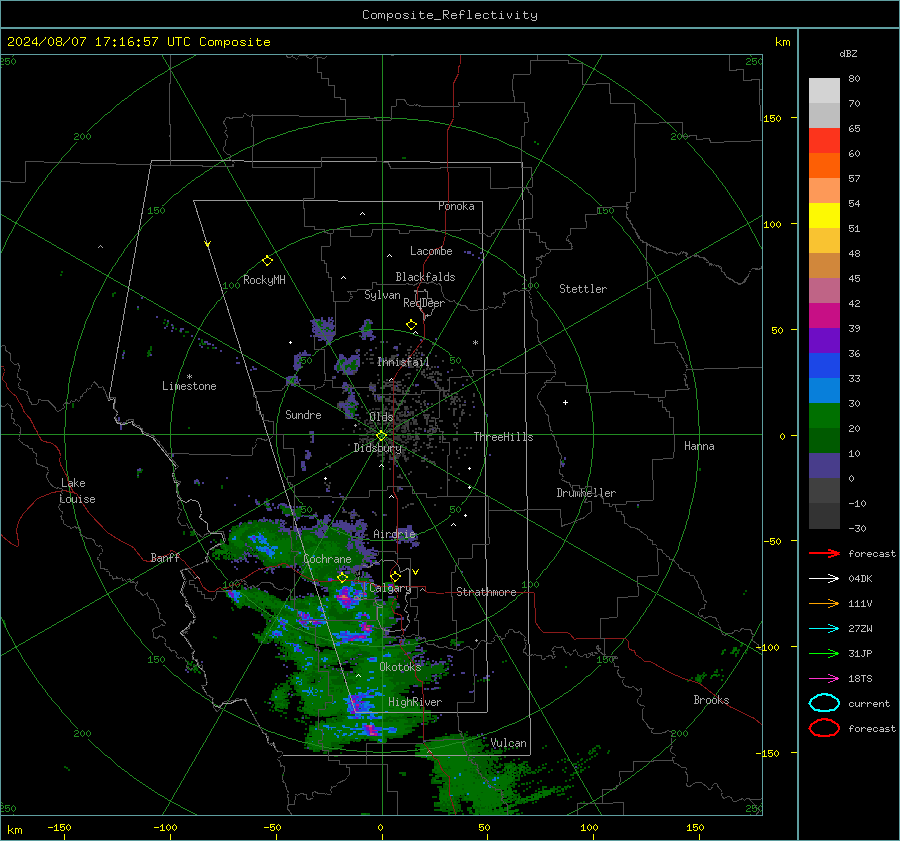900x841 pixels.
Task: Click the cyan current ellipse legend icon
Action: tap(824, 703)
